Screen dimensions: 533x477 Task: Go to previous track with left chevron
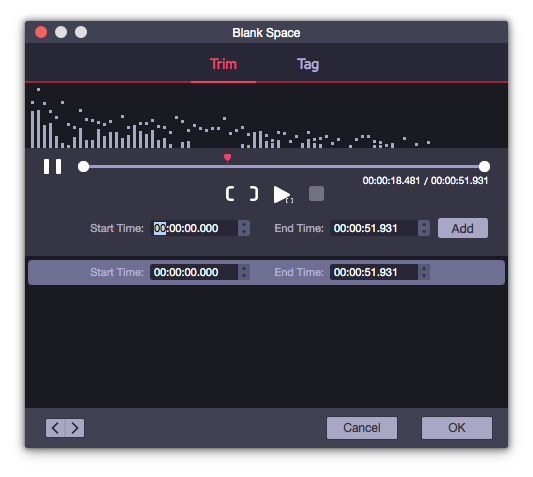point(55,428)
